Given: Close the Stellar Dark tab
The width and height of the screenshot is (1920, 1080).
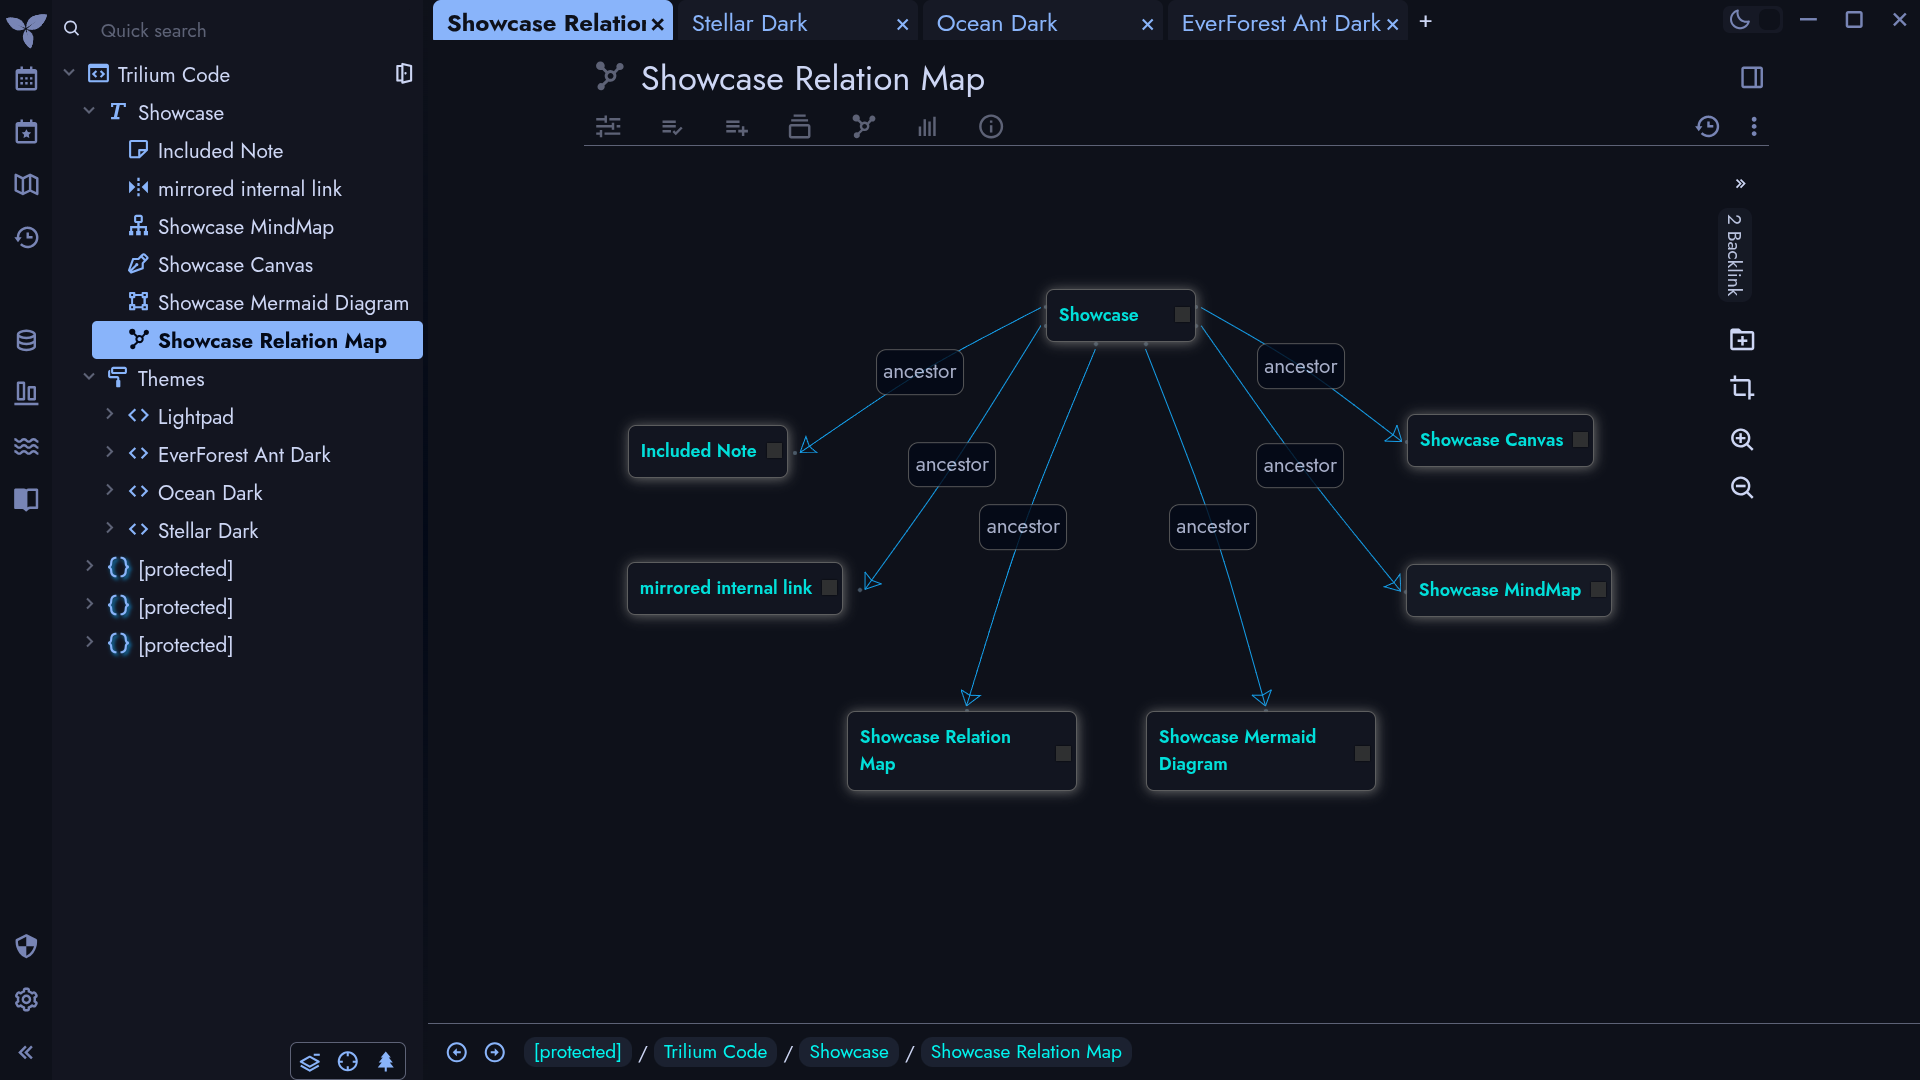Looking at the screenshot, I should coord(902,24).
